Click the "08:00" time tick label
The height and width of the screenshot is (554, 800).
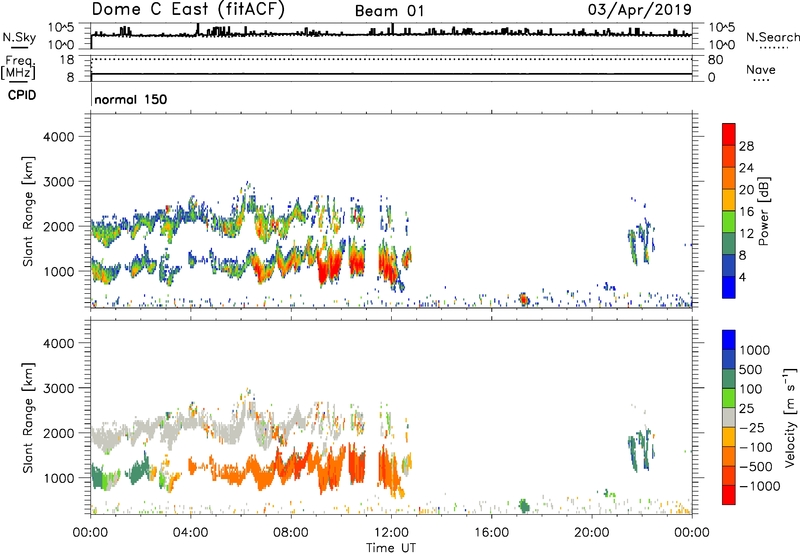click(291, 533)
